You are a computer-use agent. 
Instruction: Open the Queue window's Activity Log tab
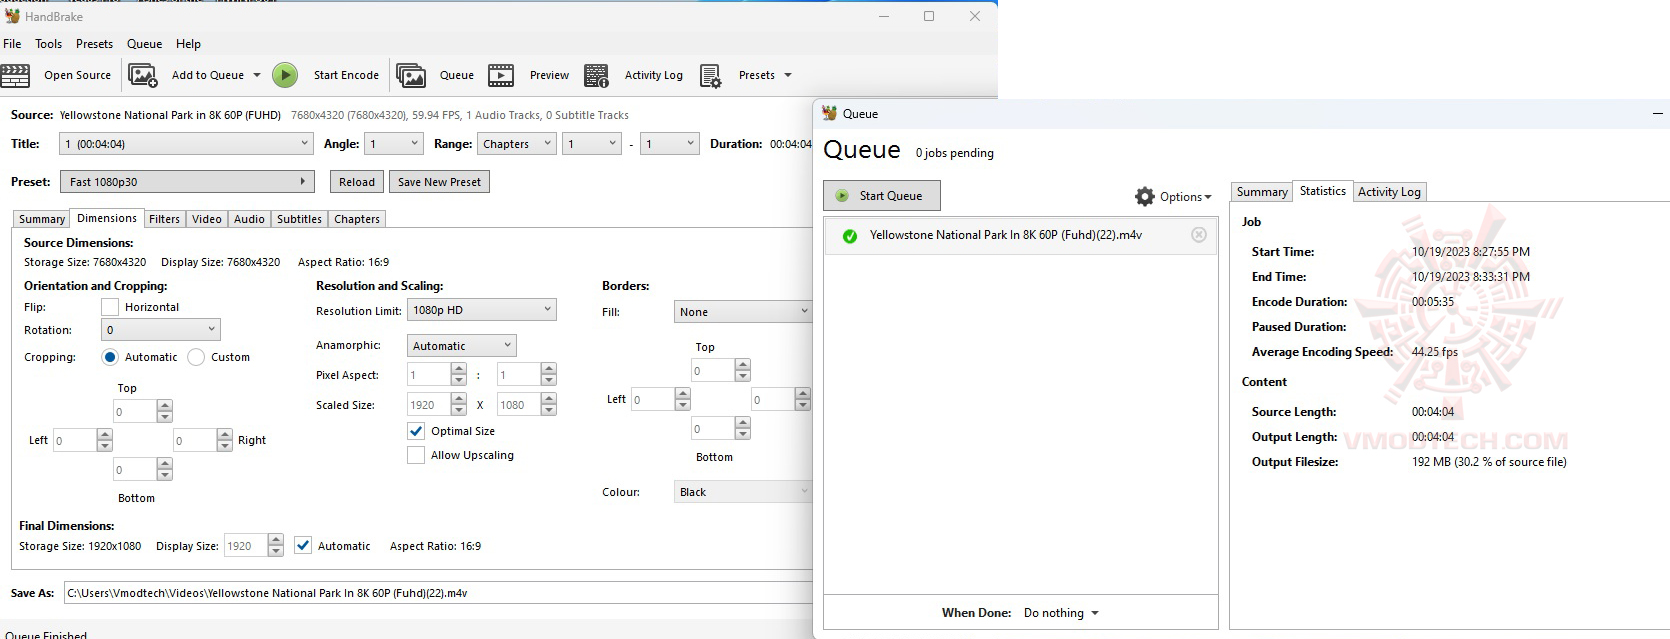pyautogui.click(x=1389, y=192)
